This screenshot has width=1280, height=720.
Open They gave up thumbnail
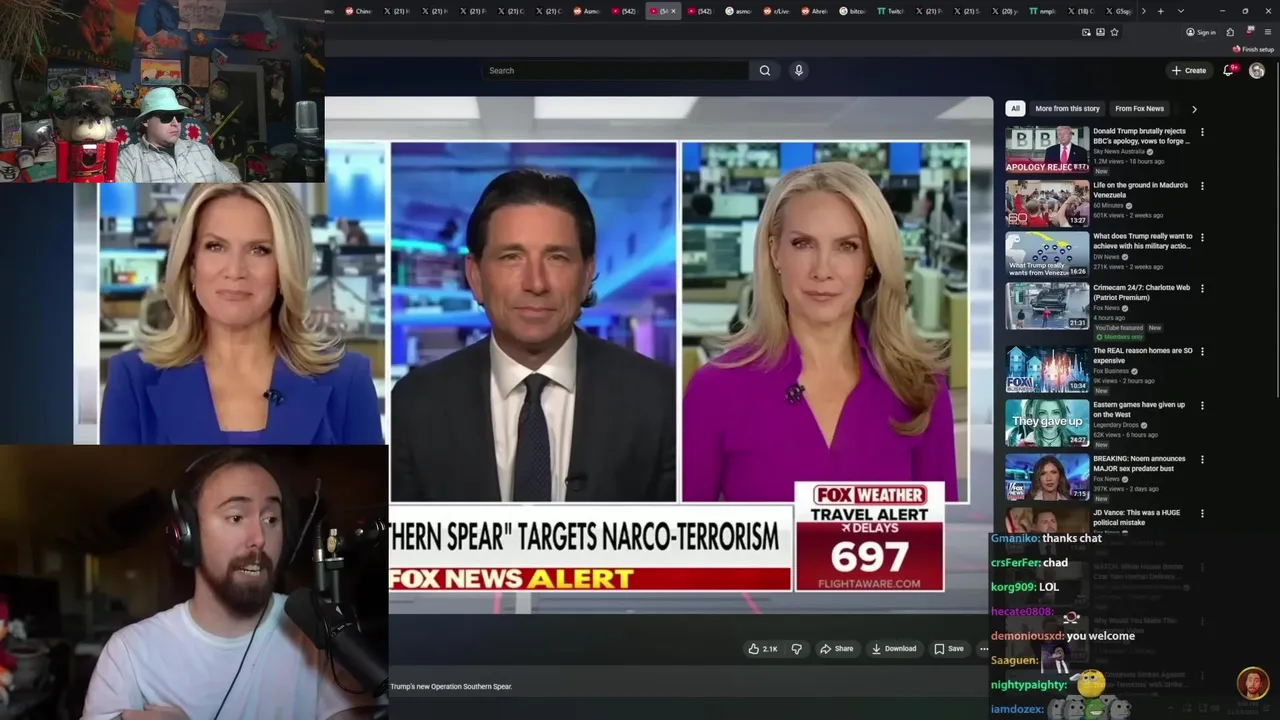(1047, 423)
